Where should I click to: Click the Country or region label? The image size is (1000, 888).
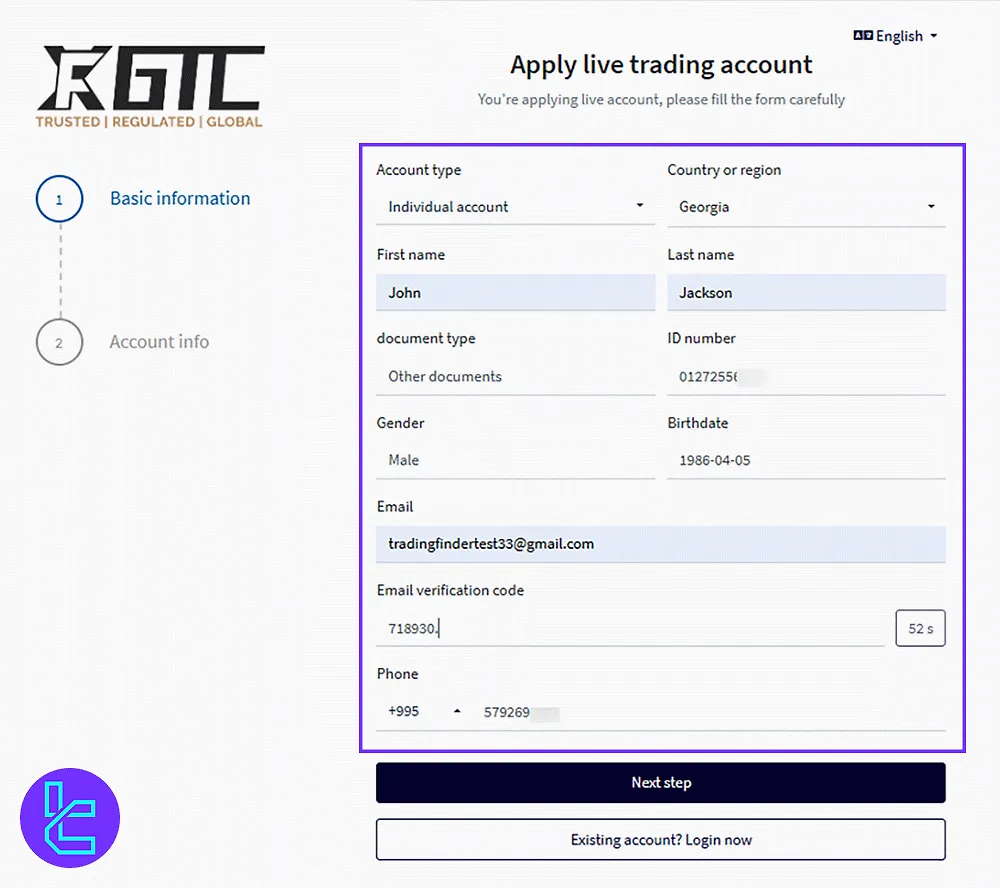[x=724, y=170]
